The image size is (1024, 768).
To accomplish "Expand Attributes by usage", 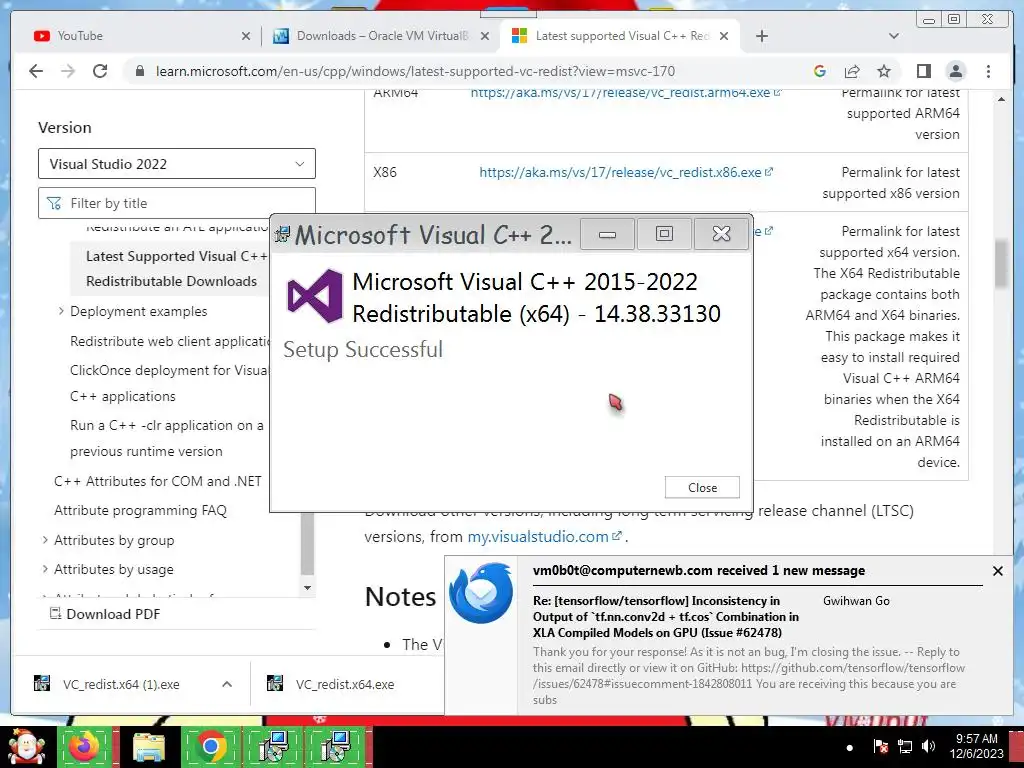I will tap(44, 569).
